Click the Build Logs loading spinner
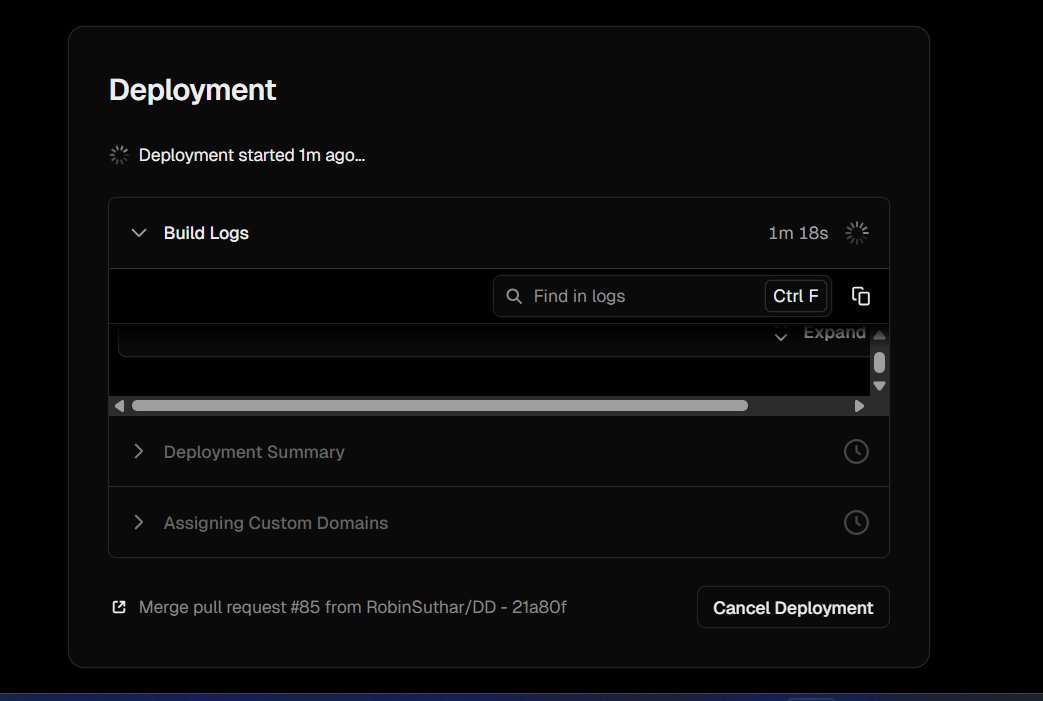 click(857, 233)
